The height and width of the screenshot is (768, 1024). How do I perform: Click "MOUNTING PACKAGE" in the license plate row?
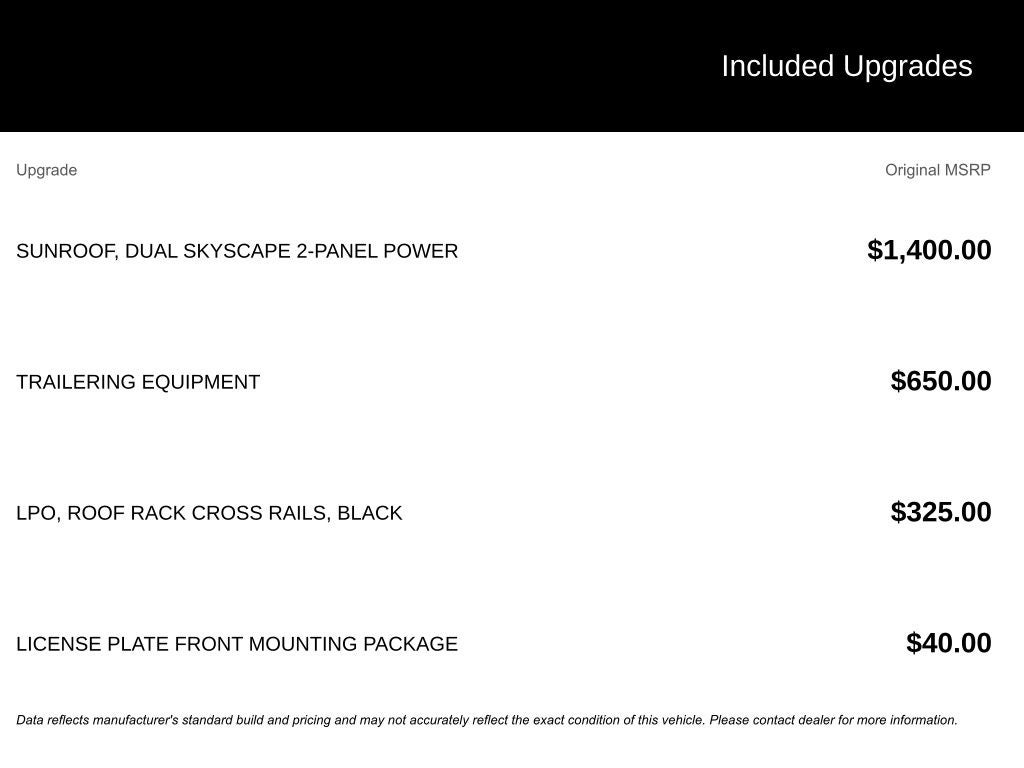353,644
